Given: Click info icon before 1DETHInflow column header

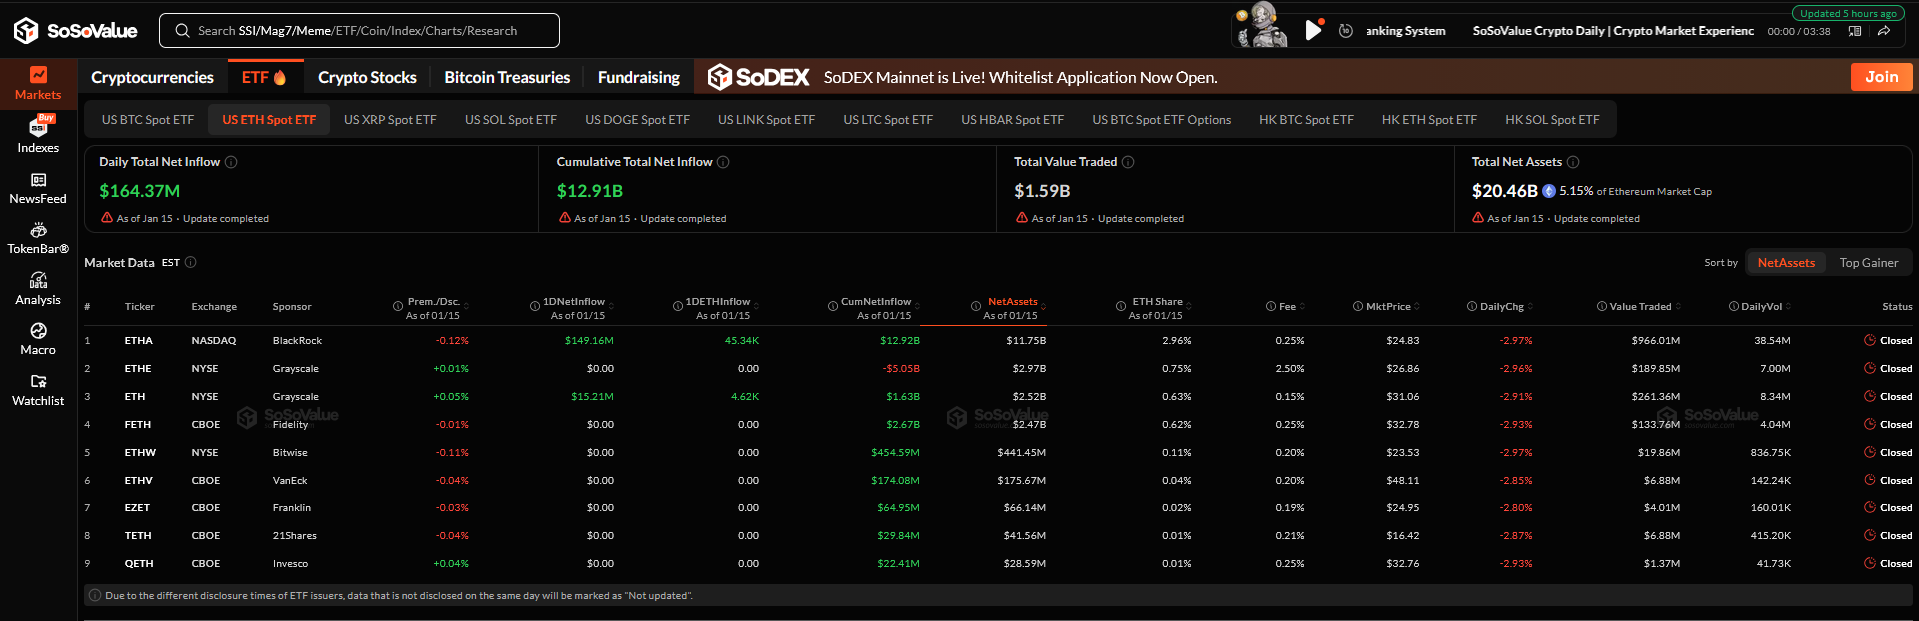Looking at the screenshot, I should 678,306.
